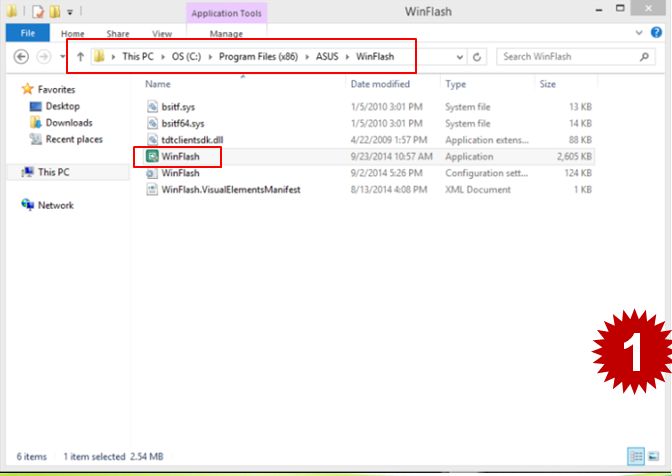The height and width of the screenshot is (476, 672).
Task: Sort by Date modified column header
Action: pos(380,84)
